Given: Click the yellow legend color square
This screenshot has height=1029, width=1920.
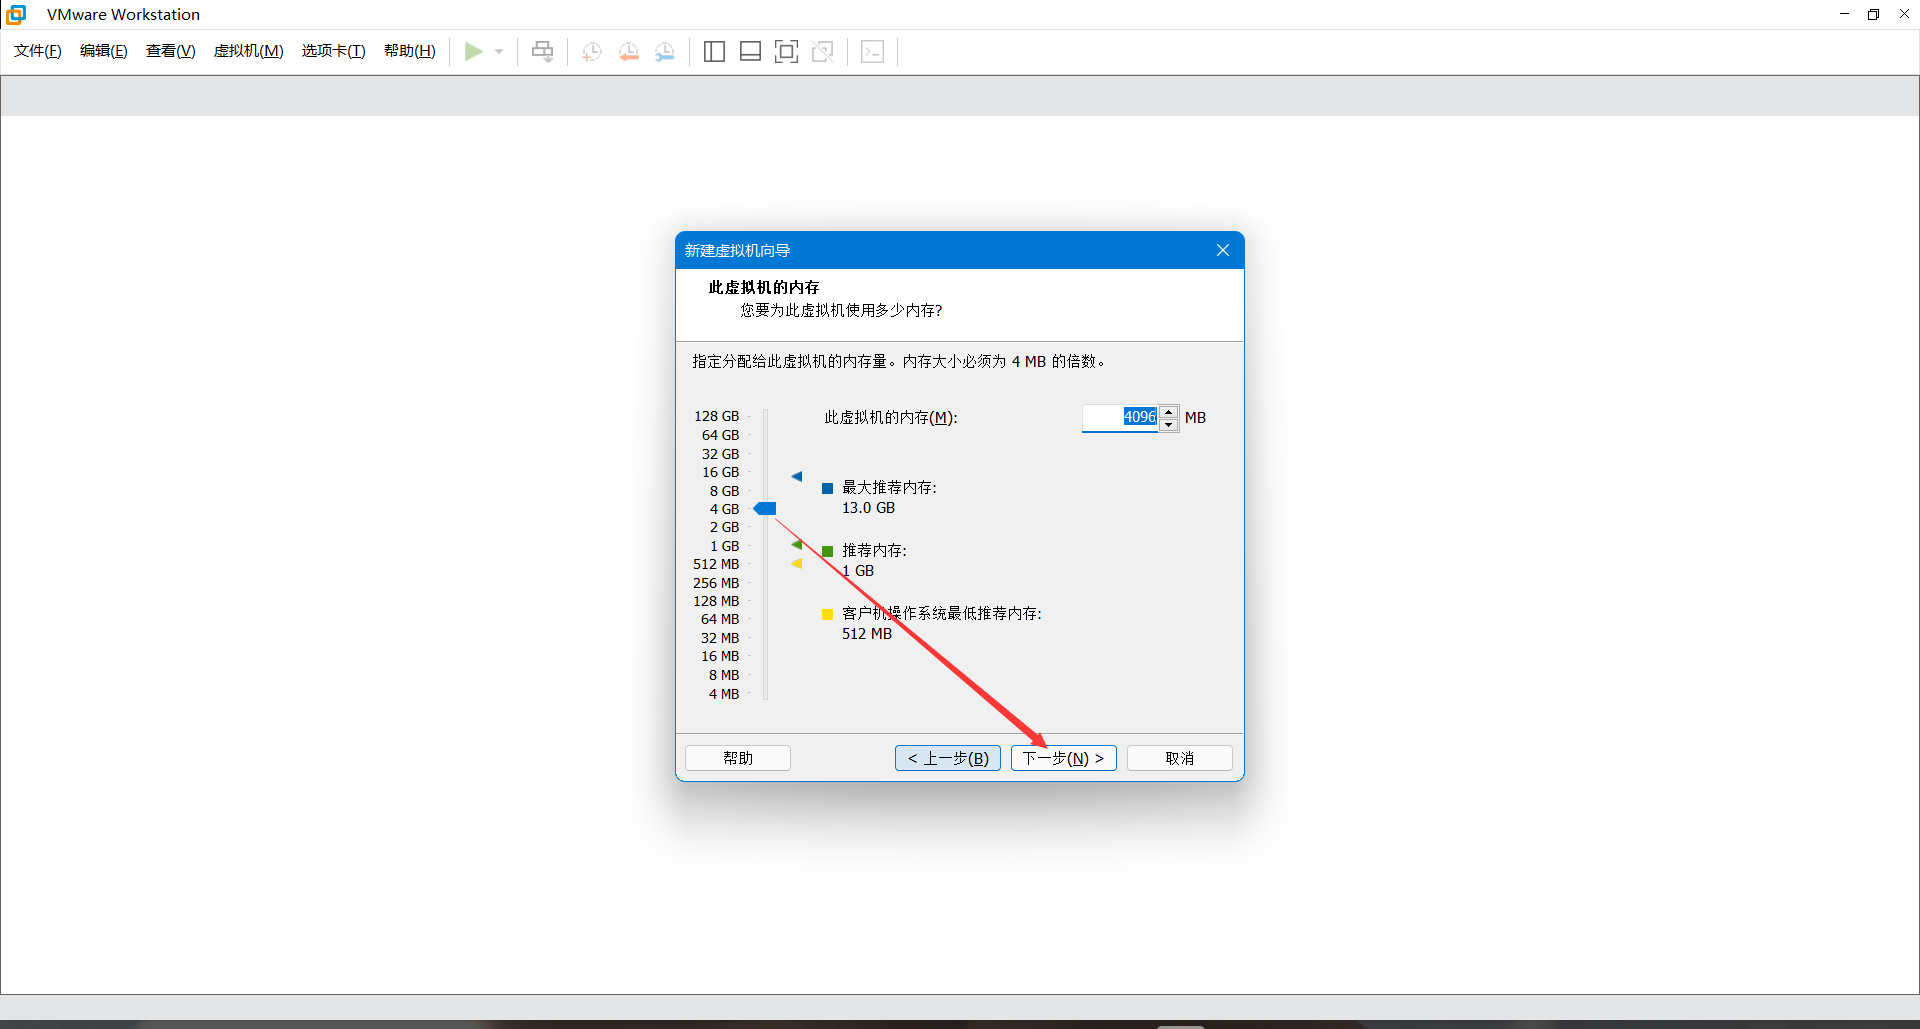Looking at the screenshot, I should (x=827, y=614).
